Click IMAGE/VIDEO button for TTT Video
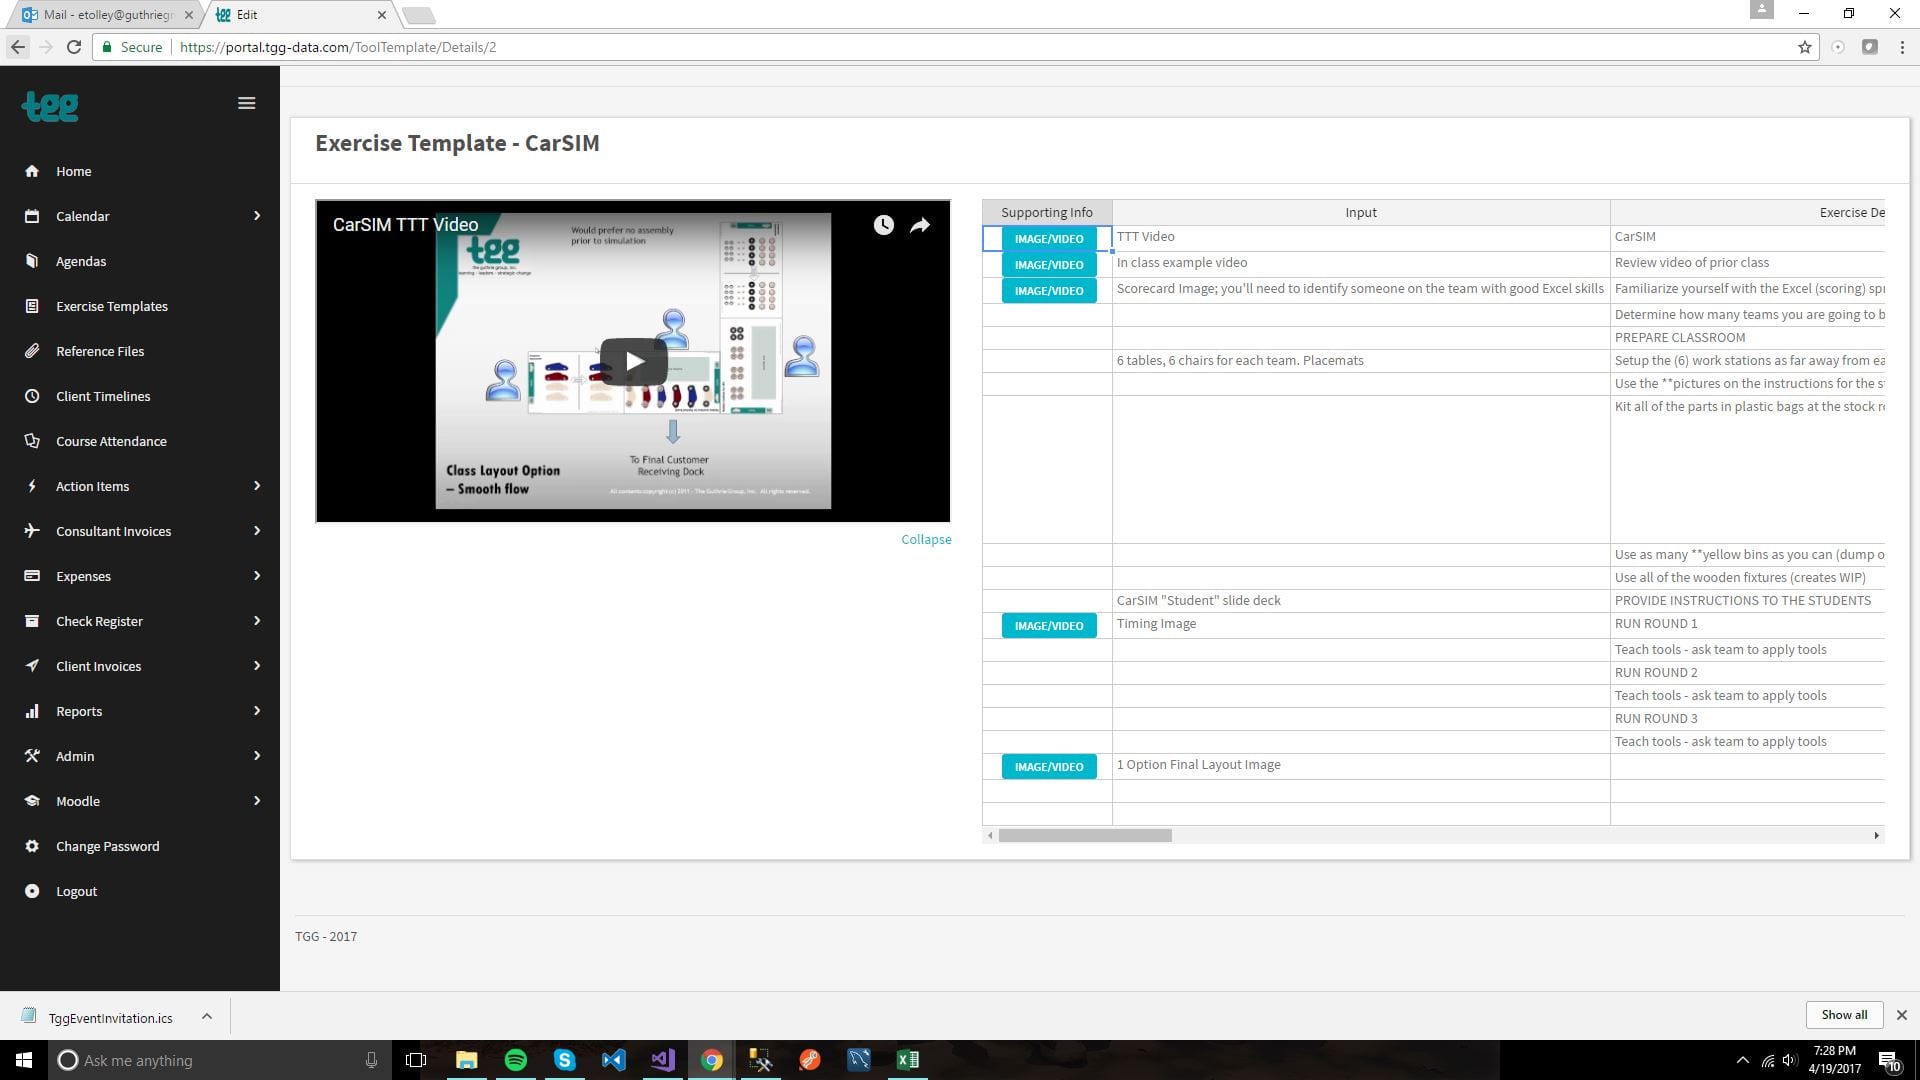 pos(1049,239)
